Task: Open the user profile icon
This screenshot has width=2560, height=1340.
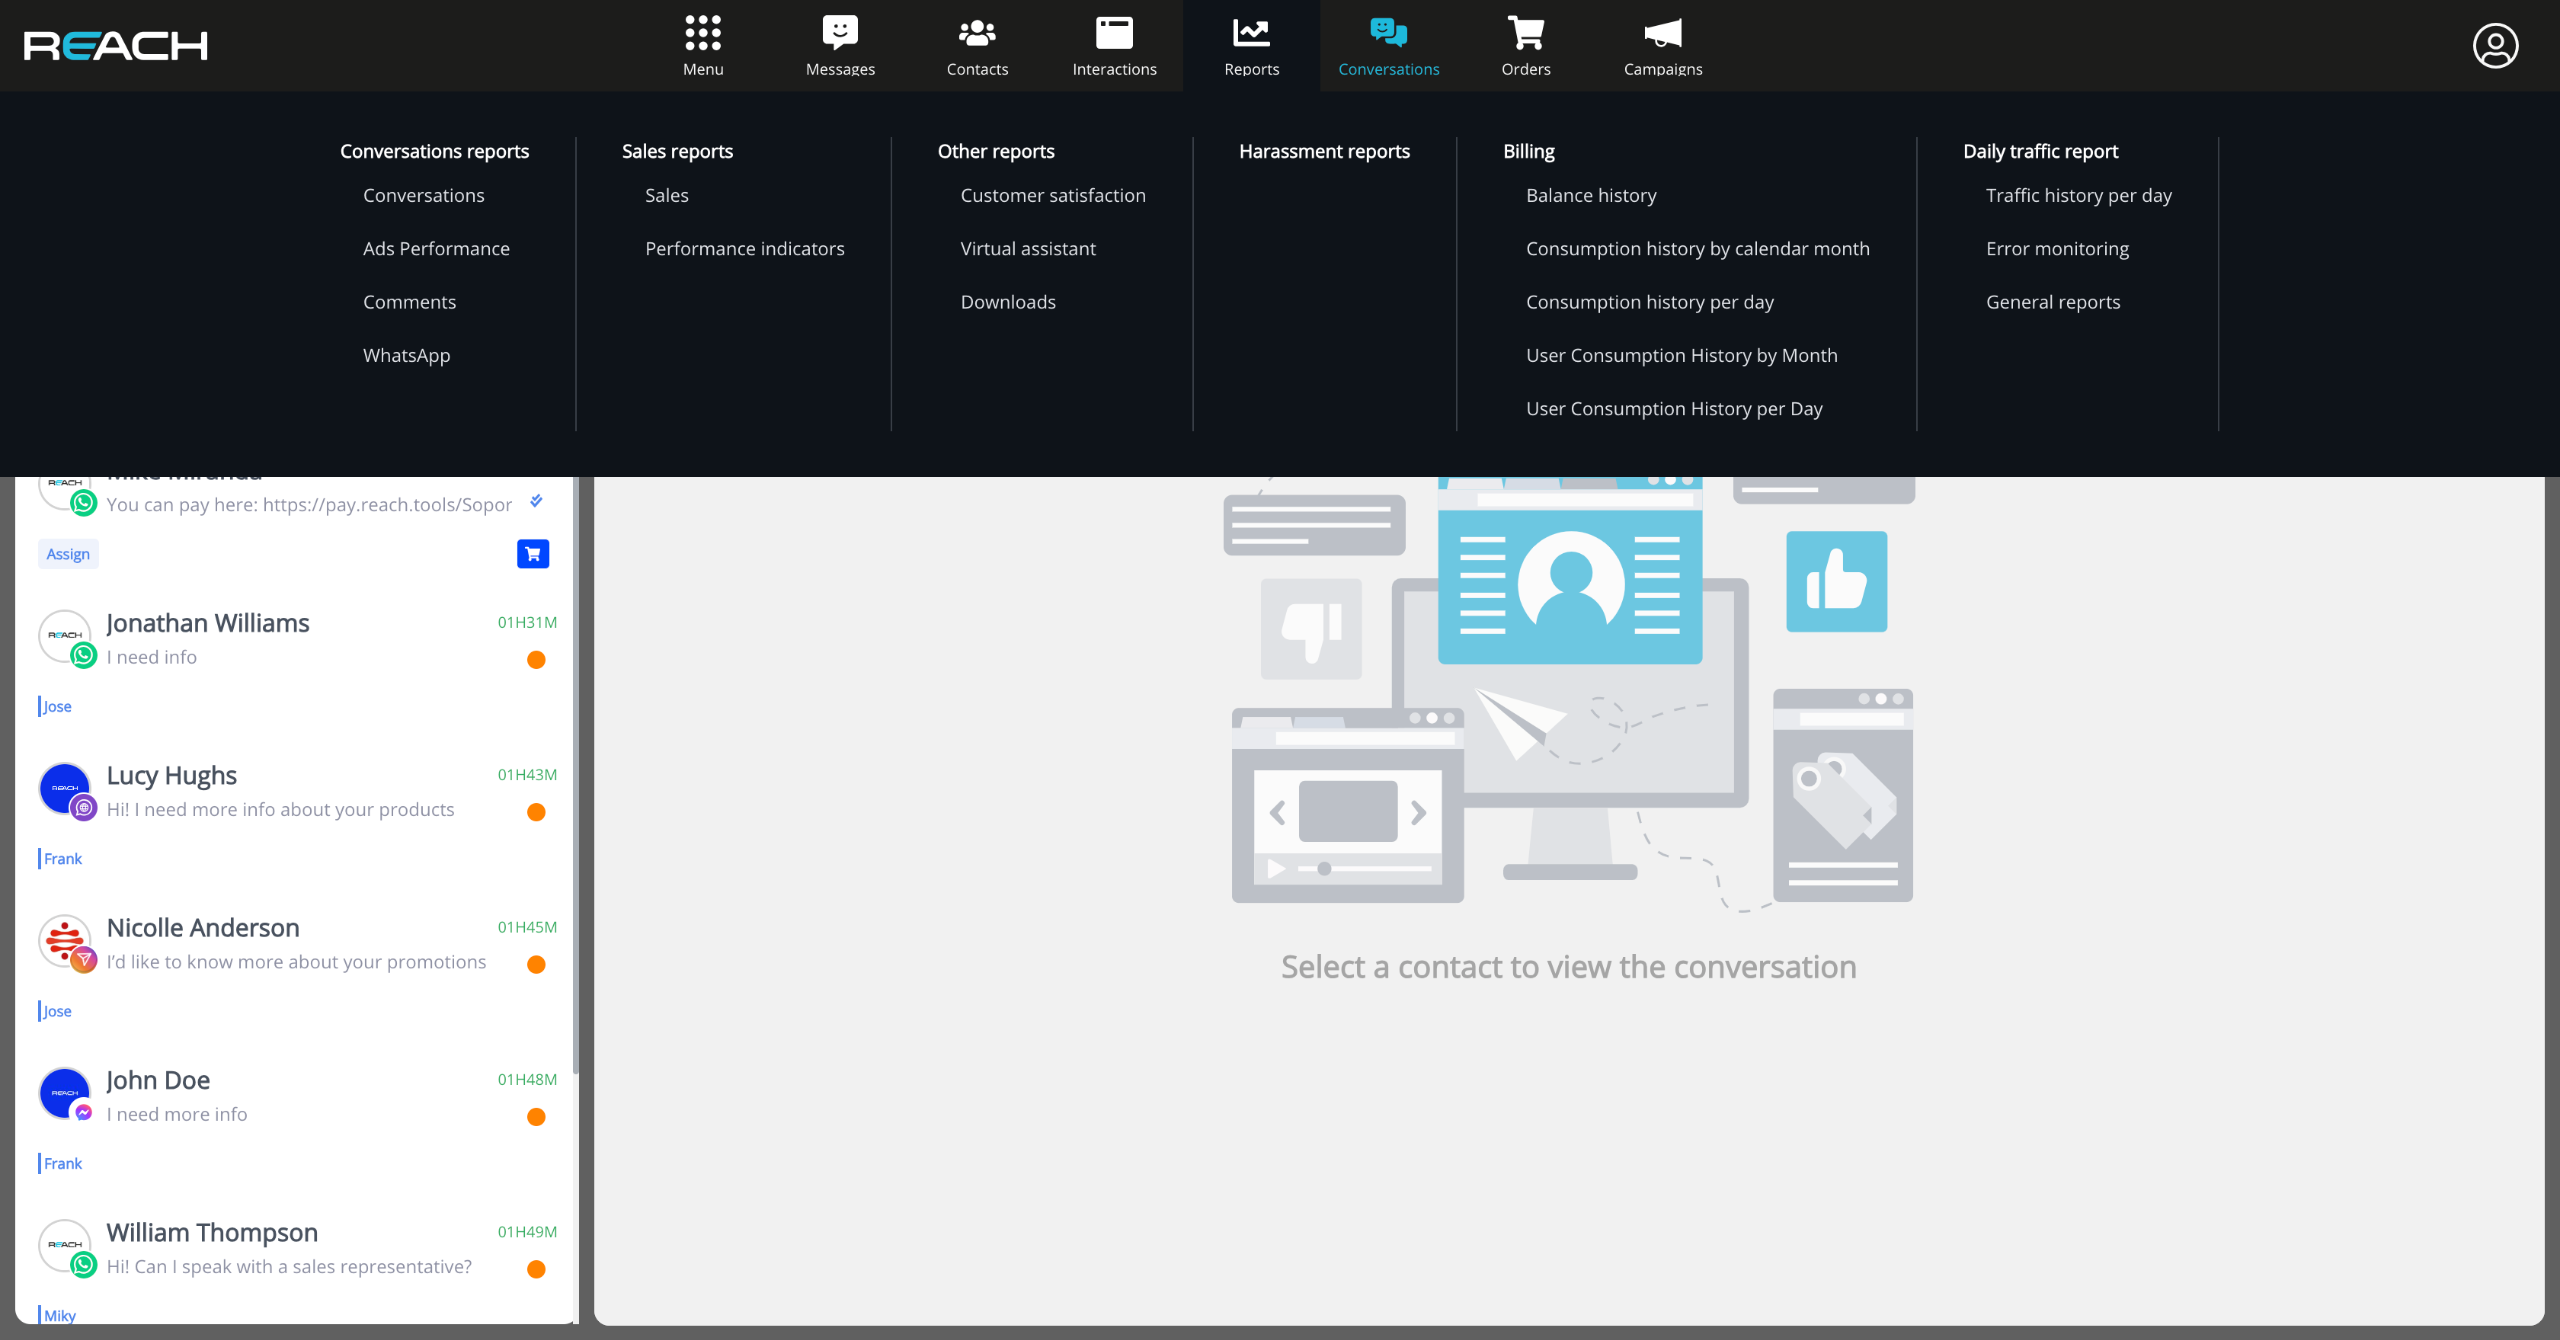Action: click(x=2495, y=46)
